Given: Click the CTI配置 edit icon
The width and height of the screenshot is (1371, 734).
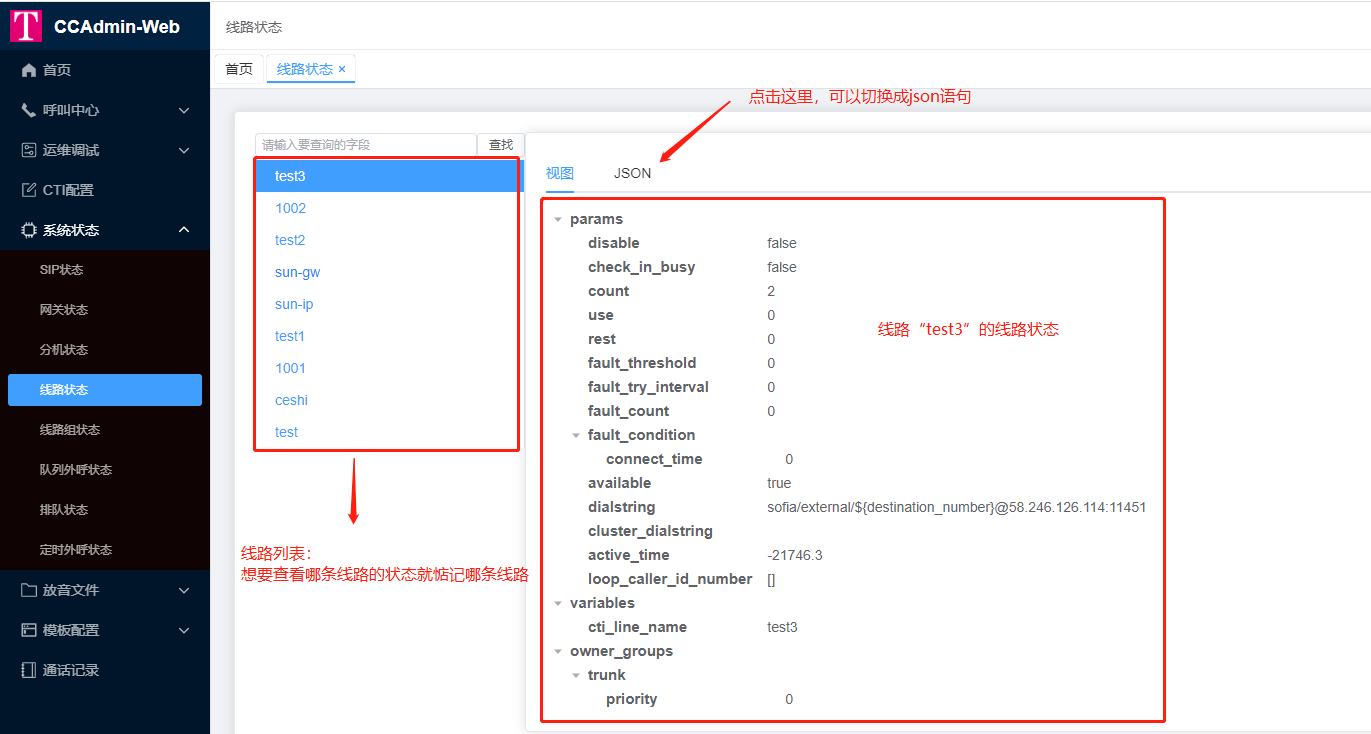Looking at the screenshot, I should (29, 190).
